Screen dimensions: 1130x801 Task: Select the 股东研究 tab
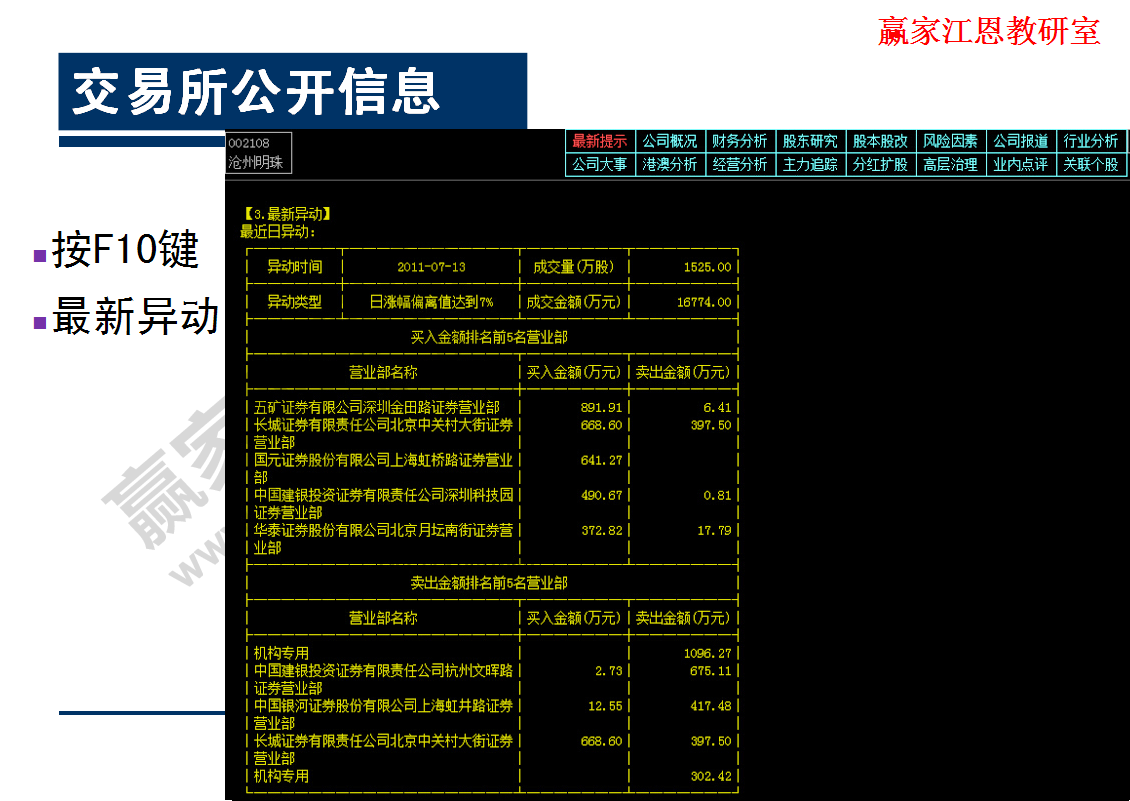[812, 141]
